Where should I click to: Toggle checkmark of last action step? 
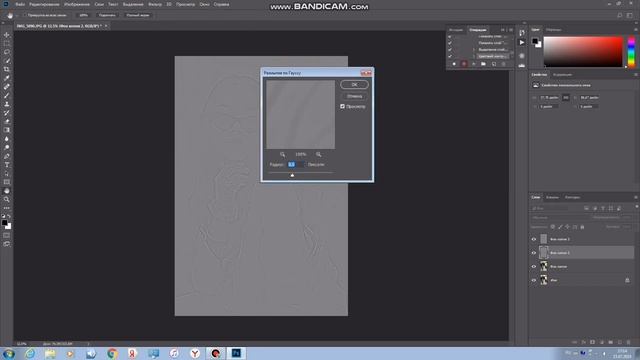point(450,56)
